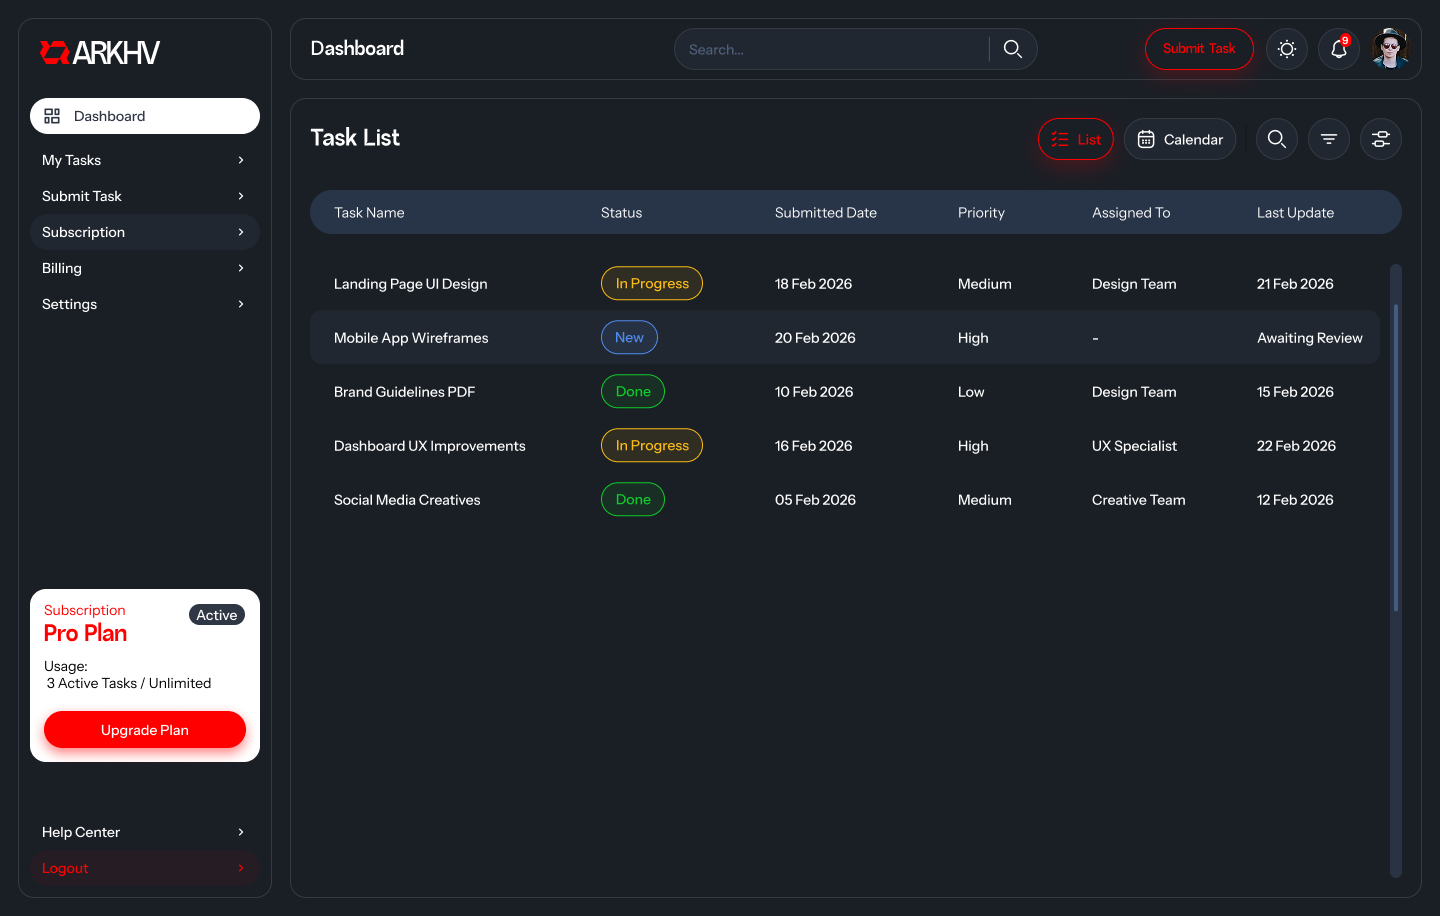Click the user profile avatar

(x=1390, y=49)
